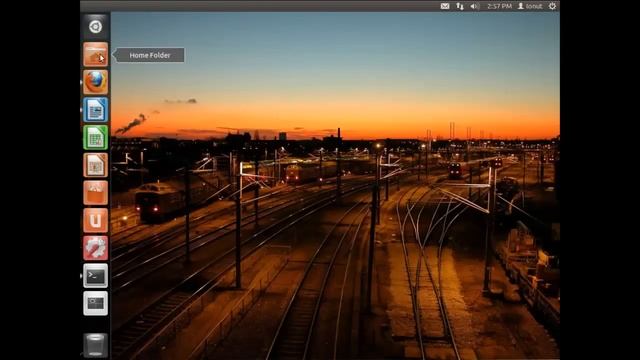
Task: Click the 2:57 PM clock
Action: coord(499,6)
